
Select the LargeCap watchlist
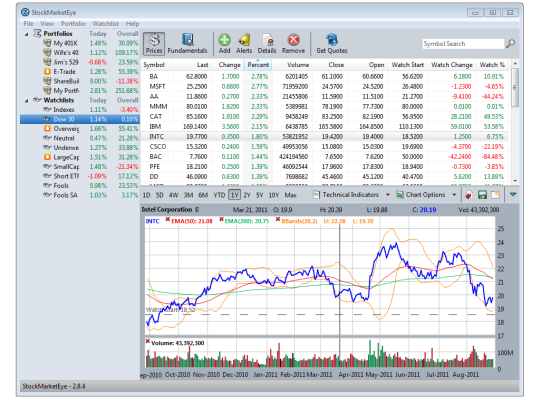[x=66, y=157]
